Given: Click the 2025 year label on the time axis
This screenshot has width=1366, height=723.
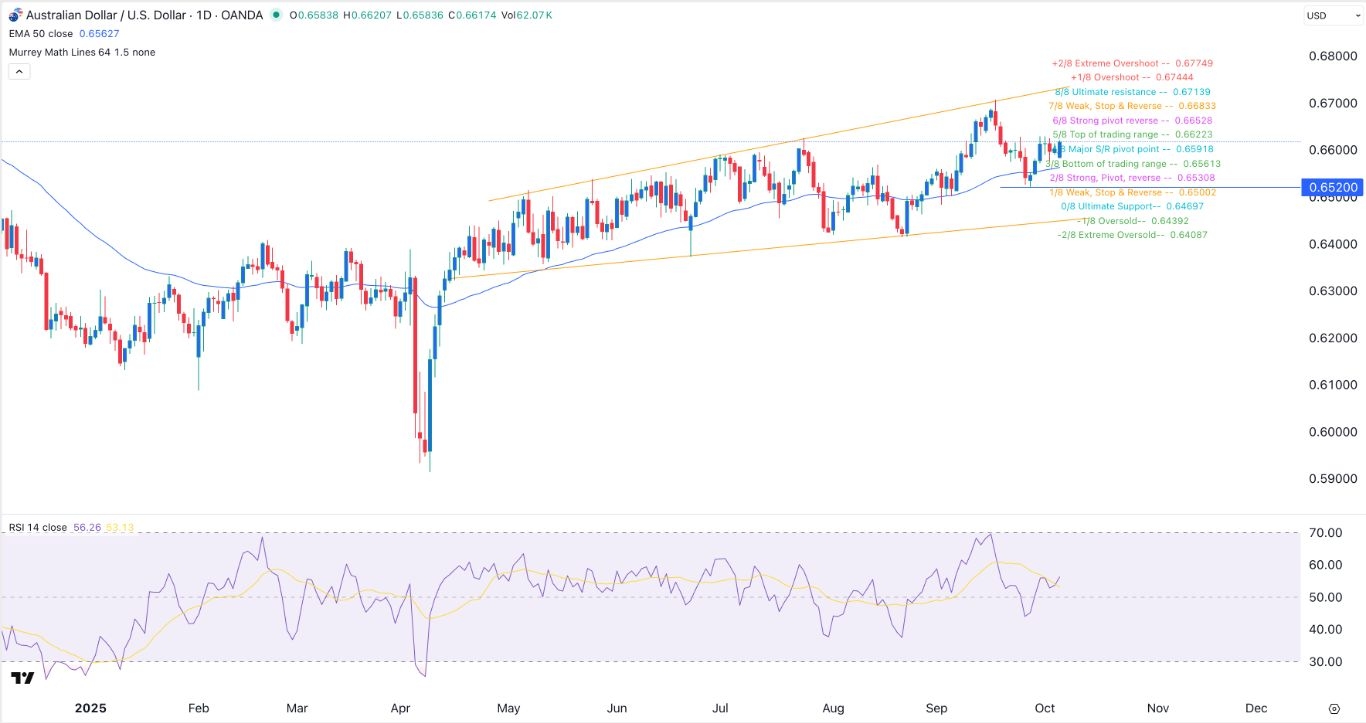Looking at the screenshot, I should [x=91, y=708].
